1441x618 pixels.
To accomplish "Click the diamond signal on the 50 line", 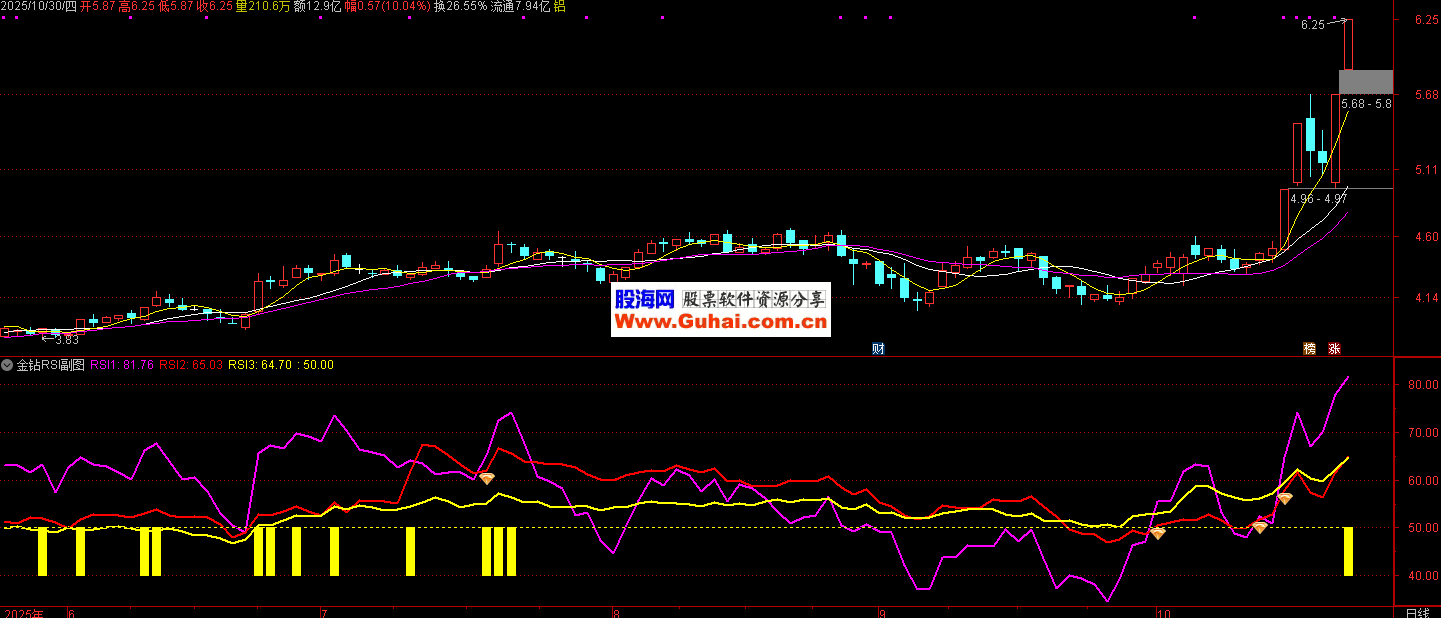I will coord(1260,526).
